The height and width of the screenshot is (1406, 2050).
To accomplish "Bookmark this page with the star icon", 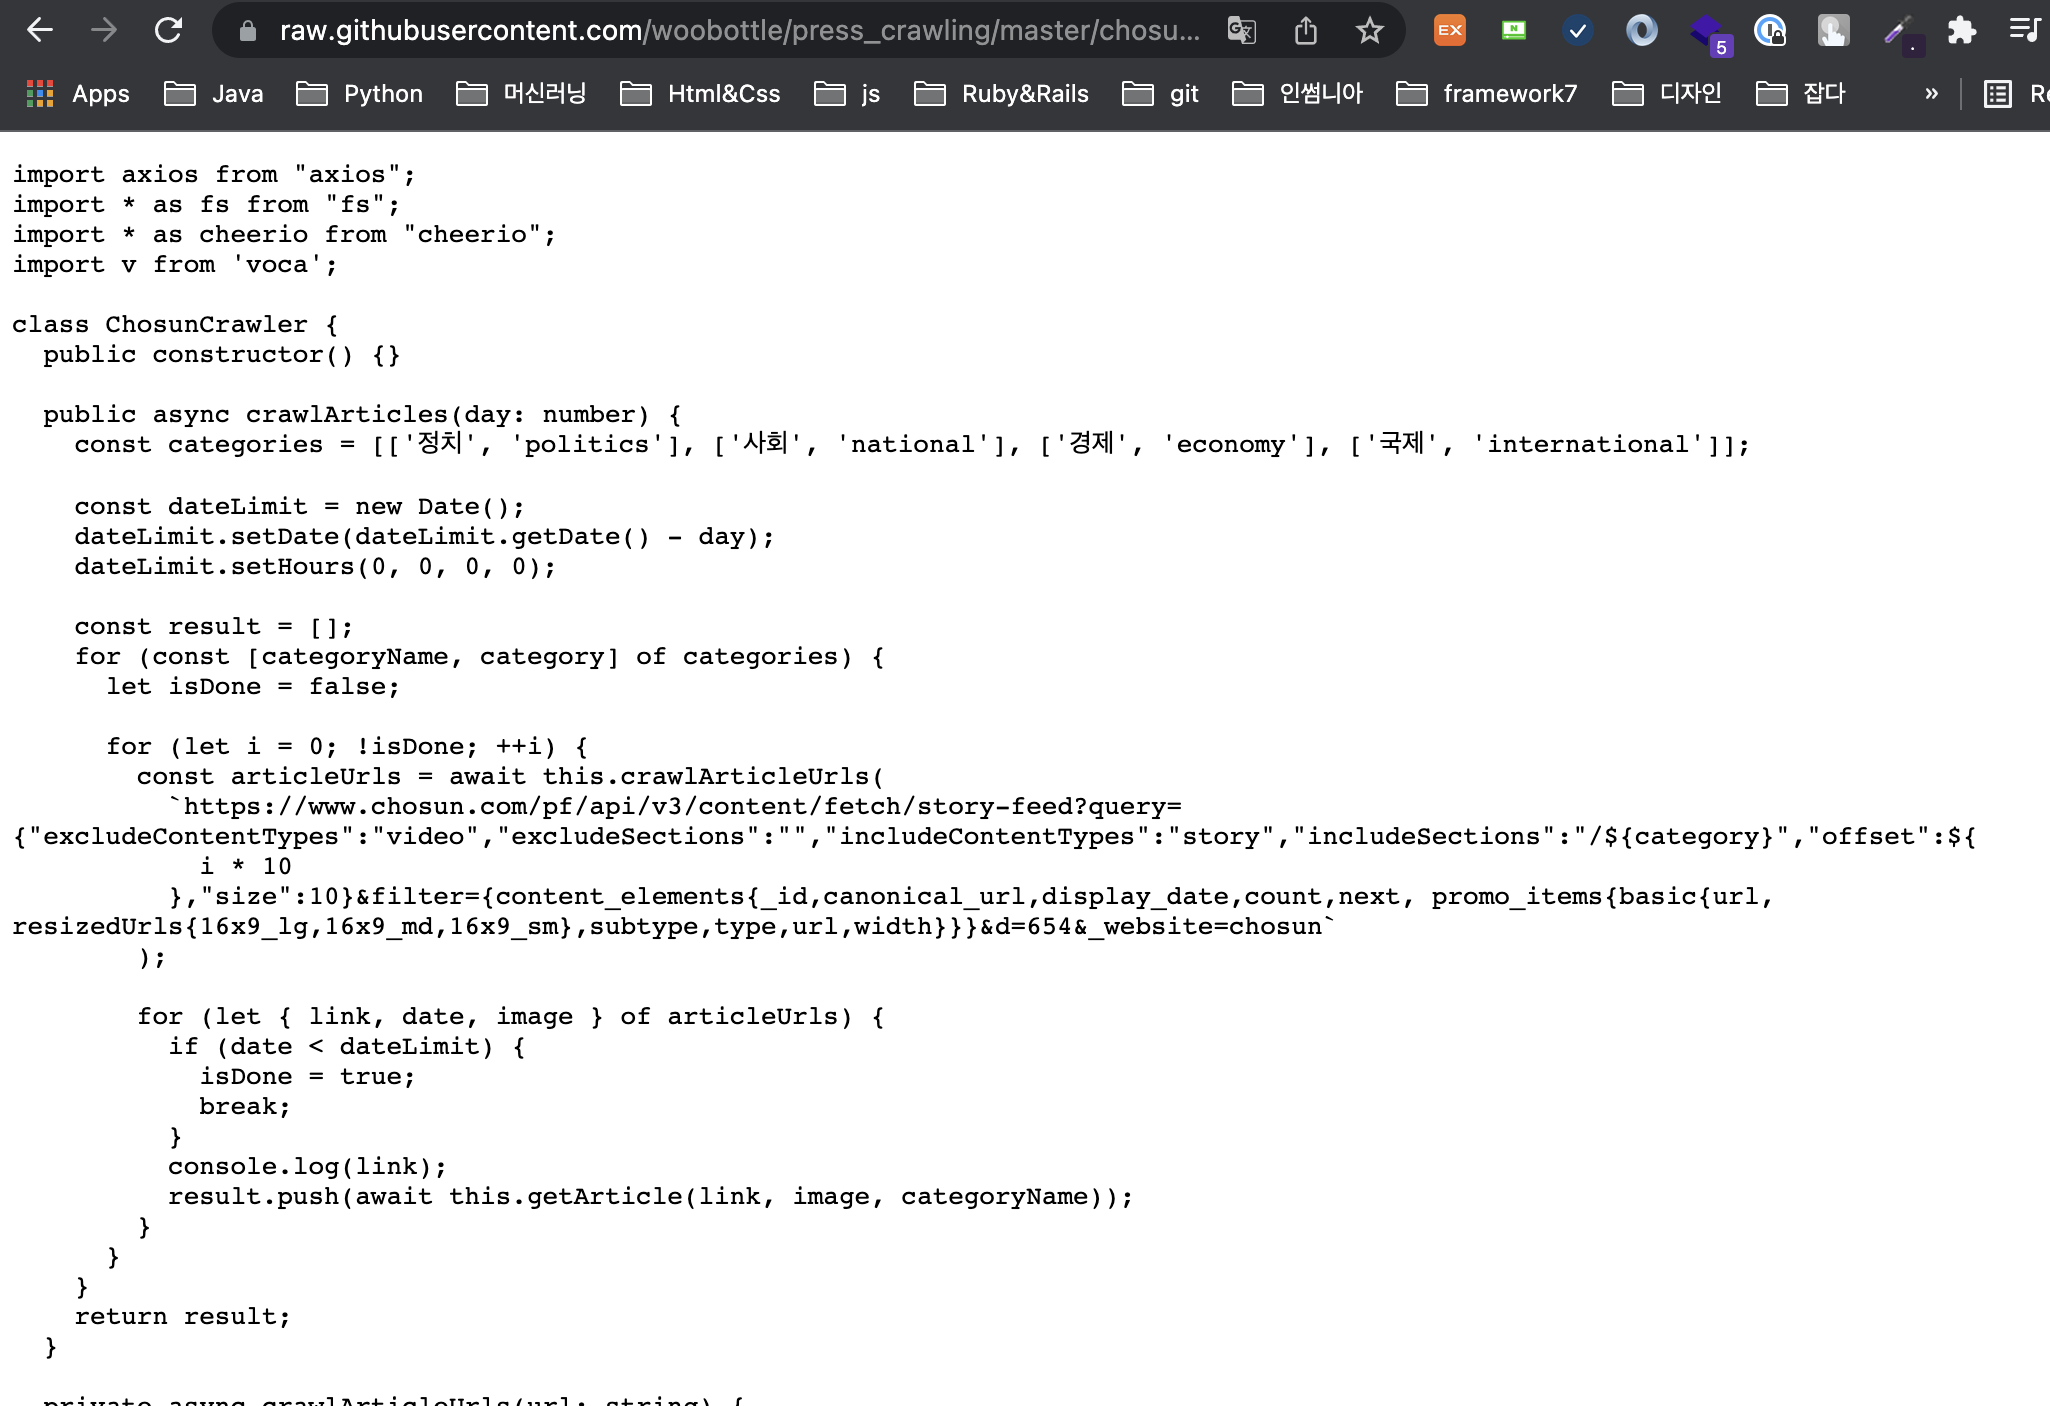I will coord(1369,31).
